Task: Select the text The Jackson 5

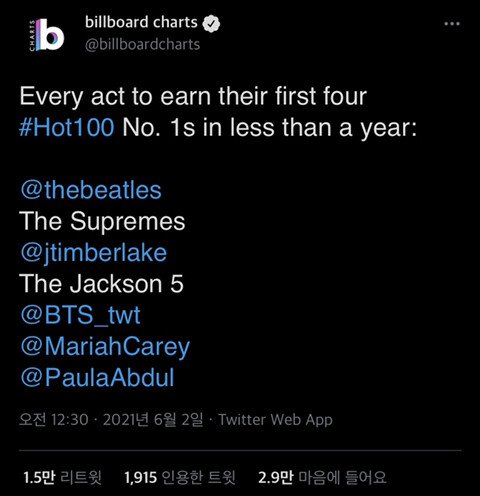Action: (101, 284)
